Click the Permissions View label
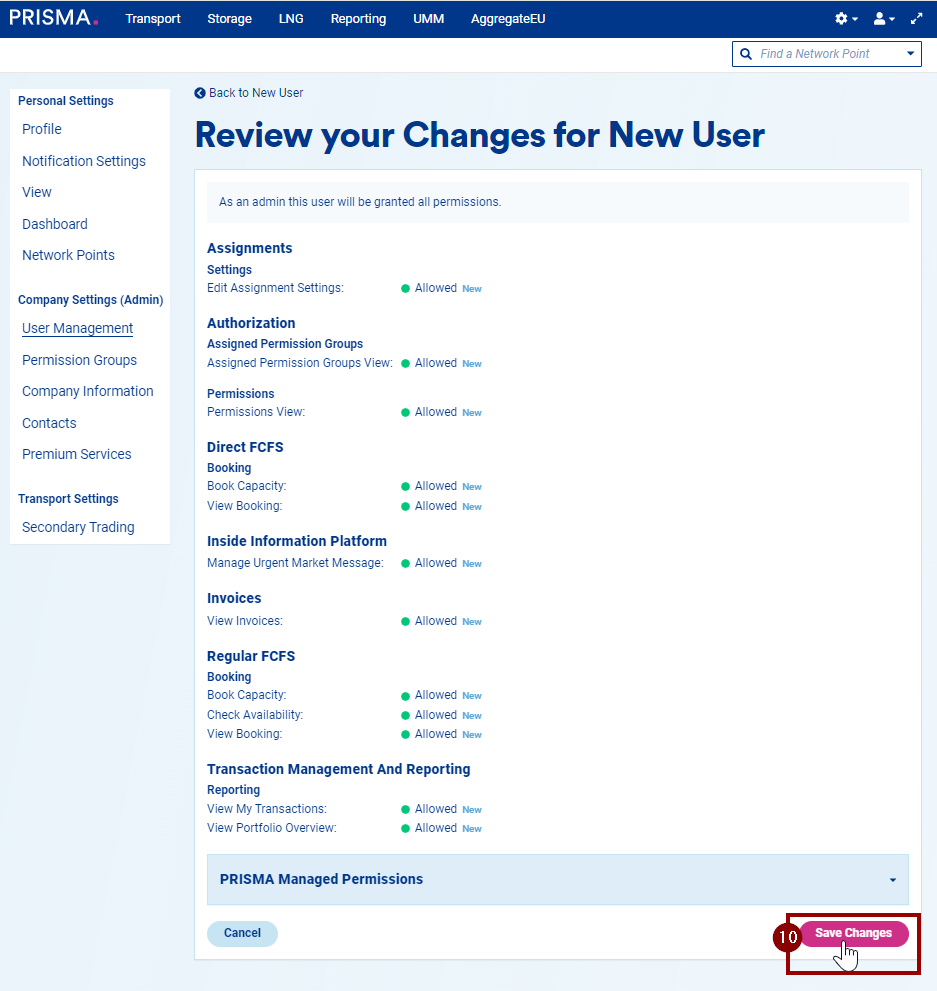937x991 pixels. click(x=256, y=412)
